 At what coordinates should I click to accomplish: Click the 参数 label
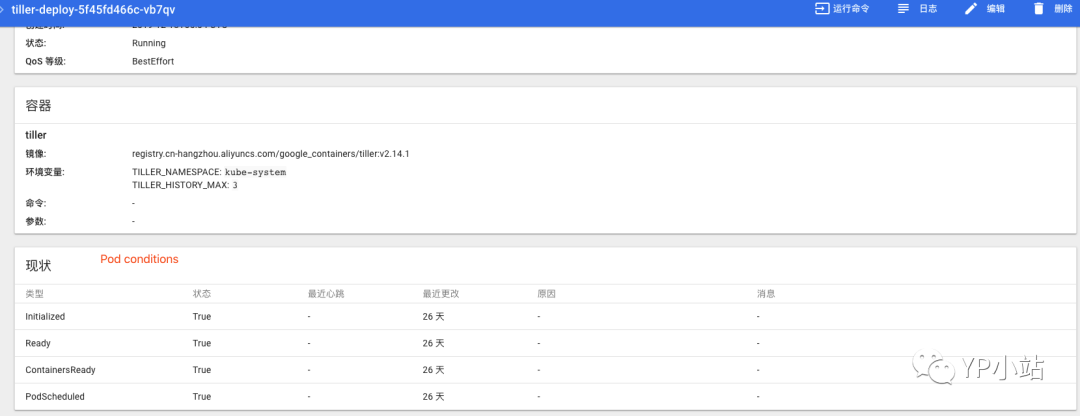tap(36, 222)
